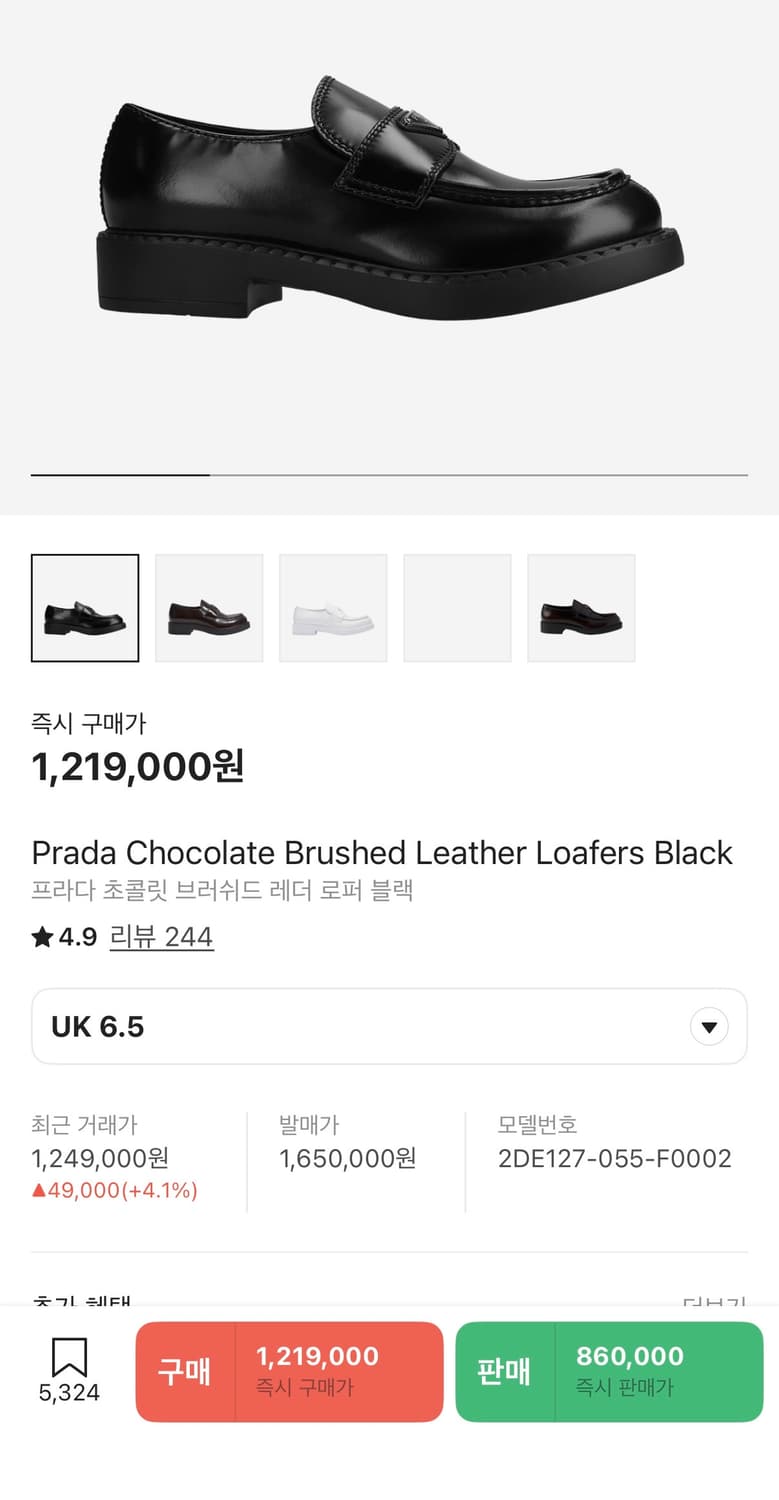Image resolution: width=779 pixels, height=1500 pixels.
Task: Tap the main black loafer product image
Action: 390,200
